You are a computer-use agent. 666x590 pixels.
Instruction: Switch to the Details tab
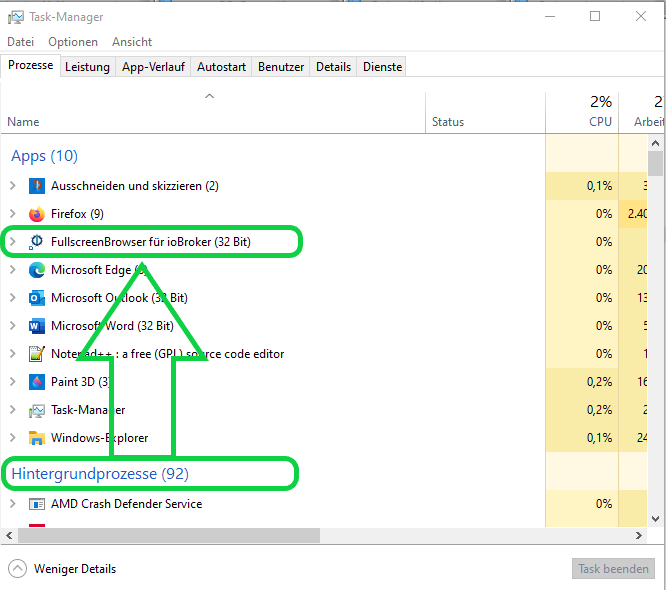(x=333, y=67)
